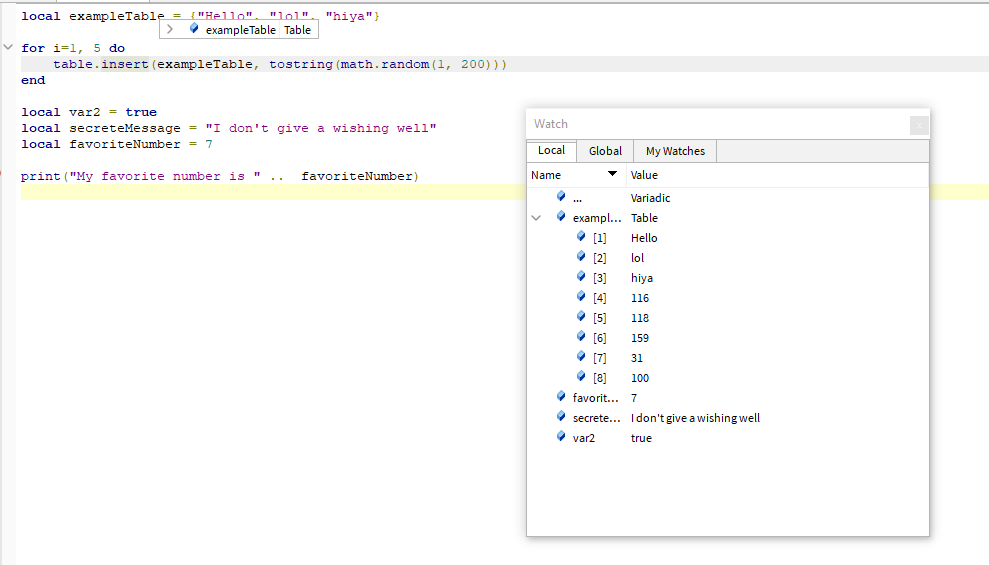Click the cube icon in exampleTable hover tooltip

194,29
